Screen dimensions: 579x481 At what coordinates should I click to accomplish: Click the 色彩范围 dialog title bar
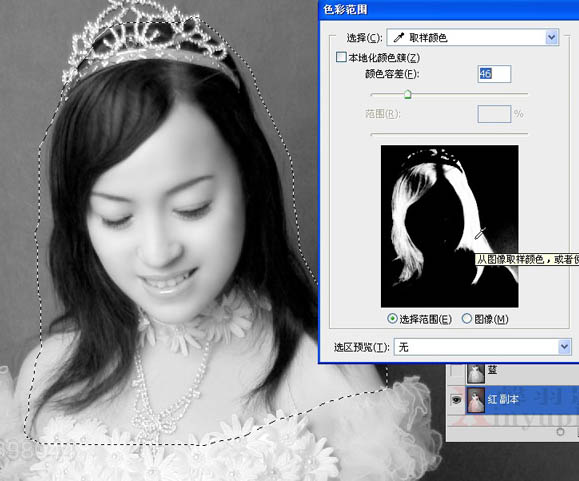(x=449, y=10)
